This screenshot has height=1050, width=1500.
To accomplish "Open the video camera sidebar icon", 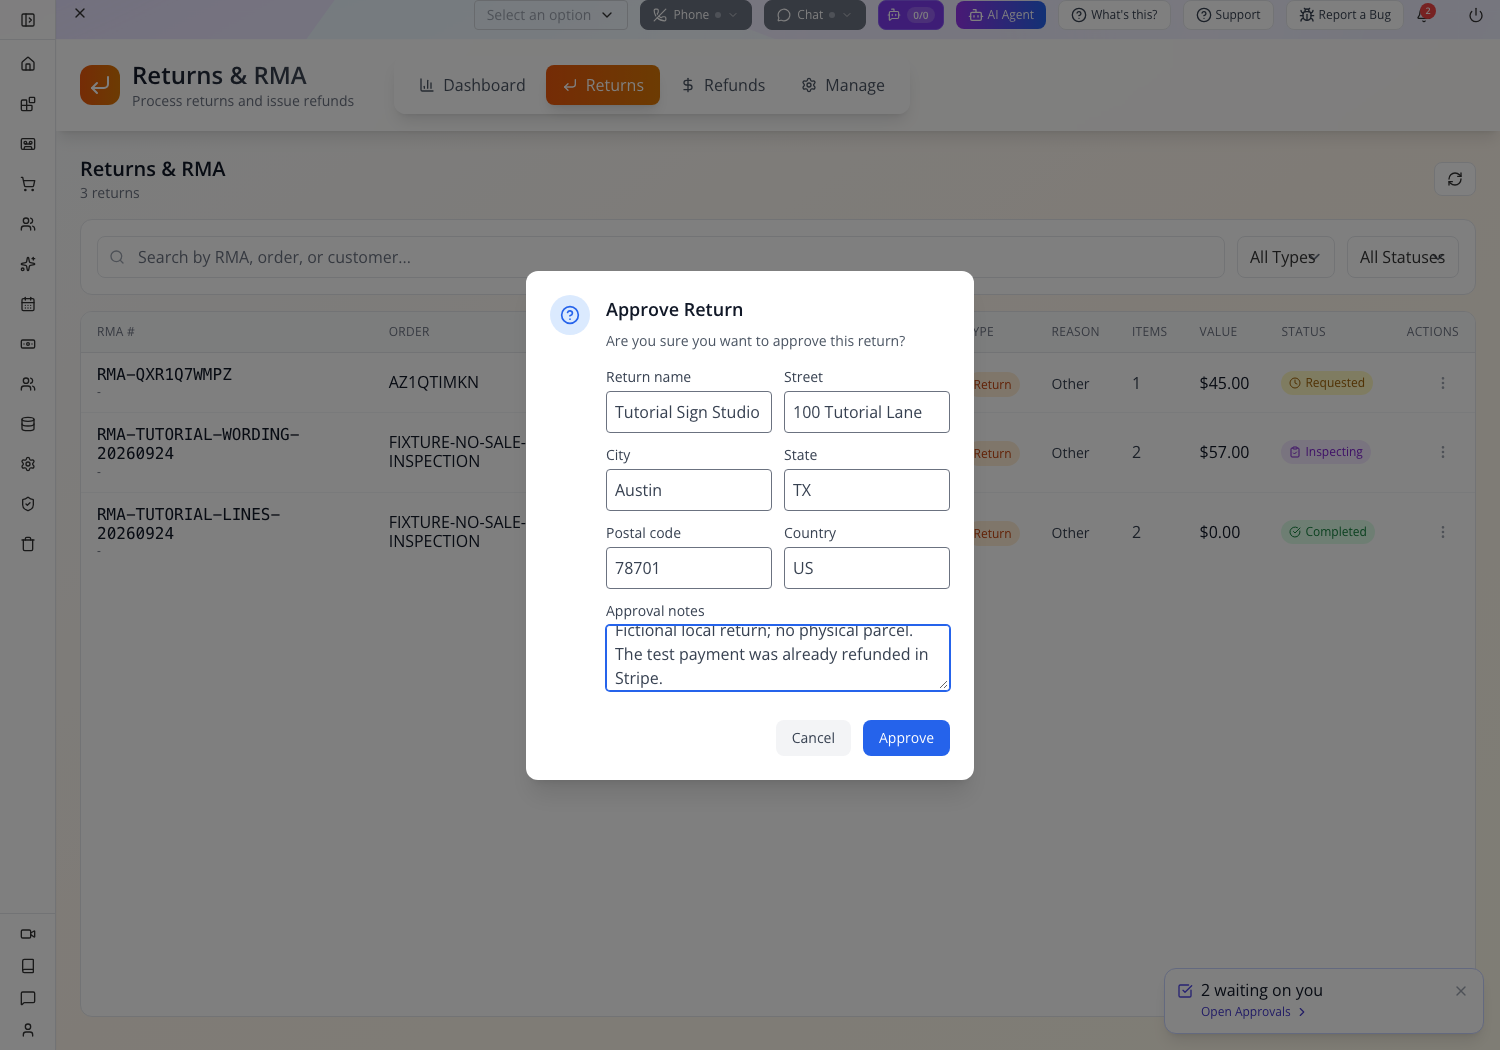I will 28,934.
